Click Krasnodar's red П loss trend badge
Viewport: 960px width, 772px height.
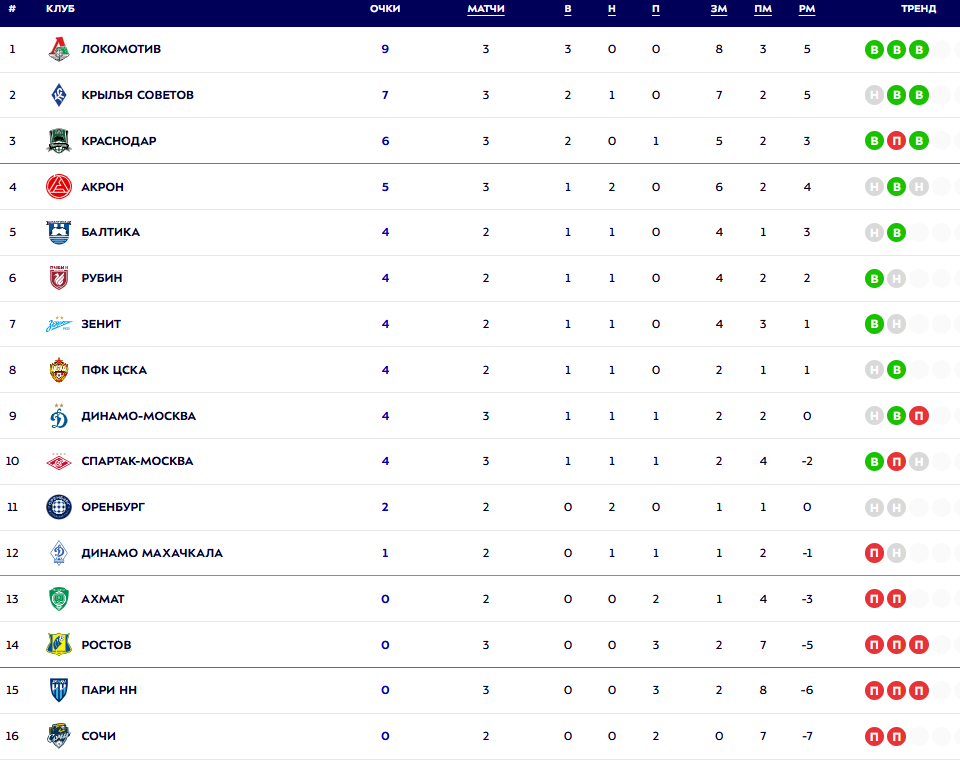coord(896,141)
